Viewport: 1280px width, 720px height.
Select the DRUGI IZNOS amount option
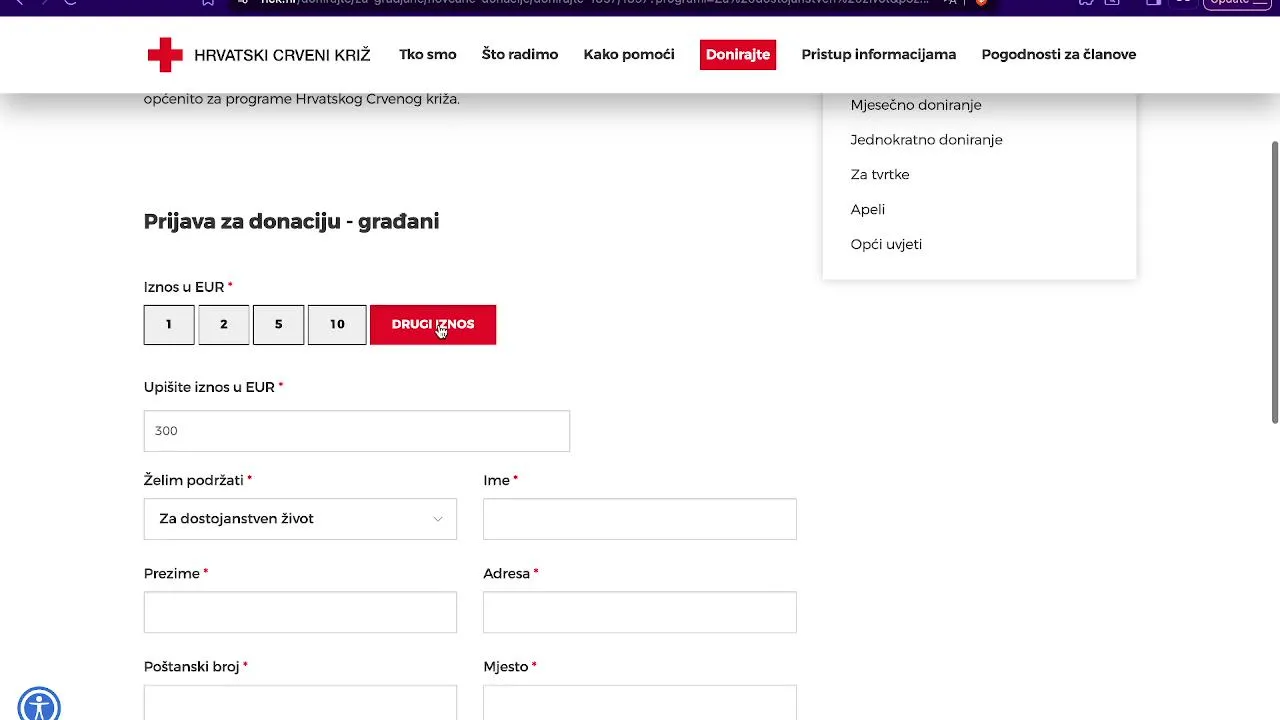[433, 325]
